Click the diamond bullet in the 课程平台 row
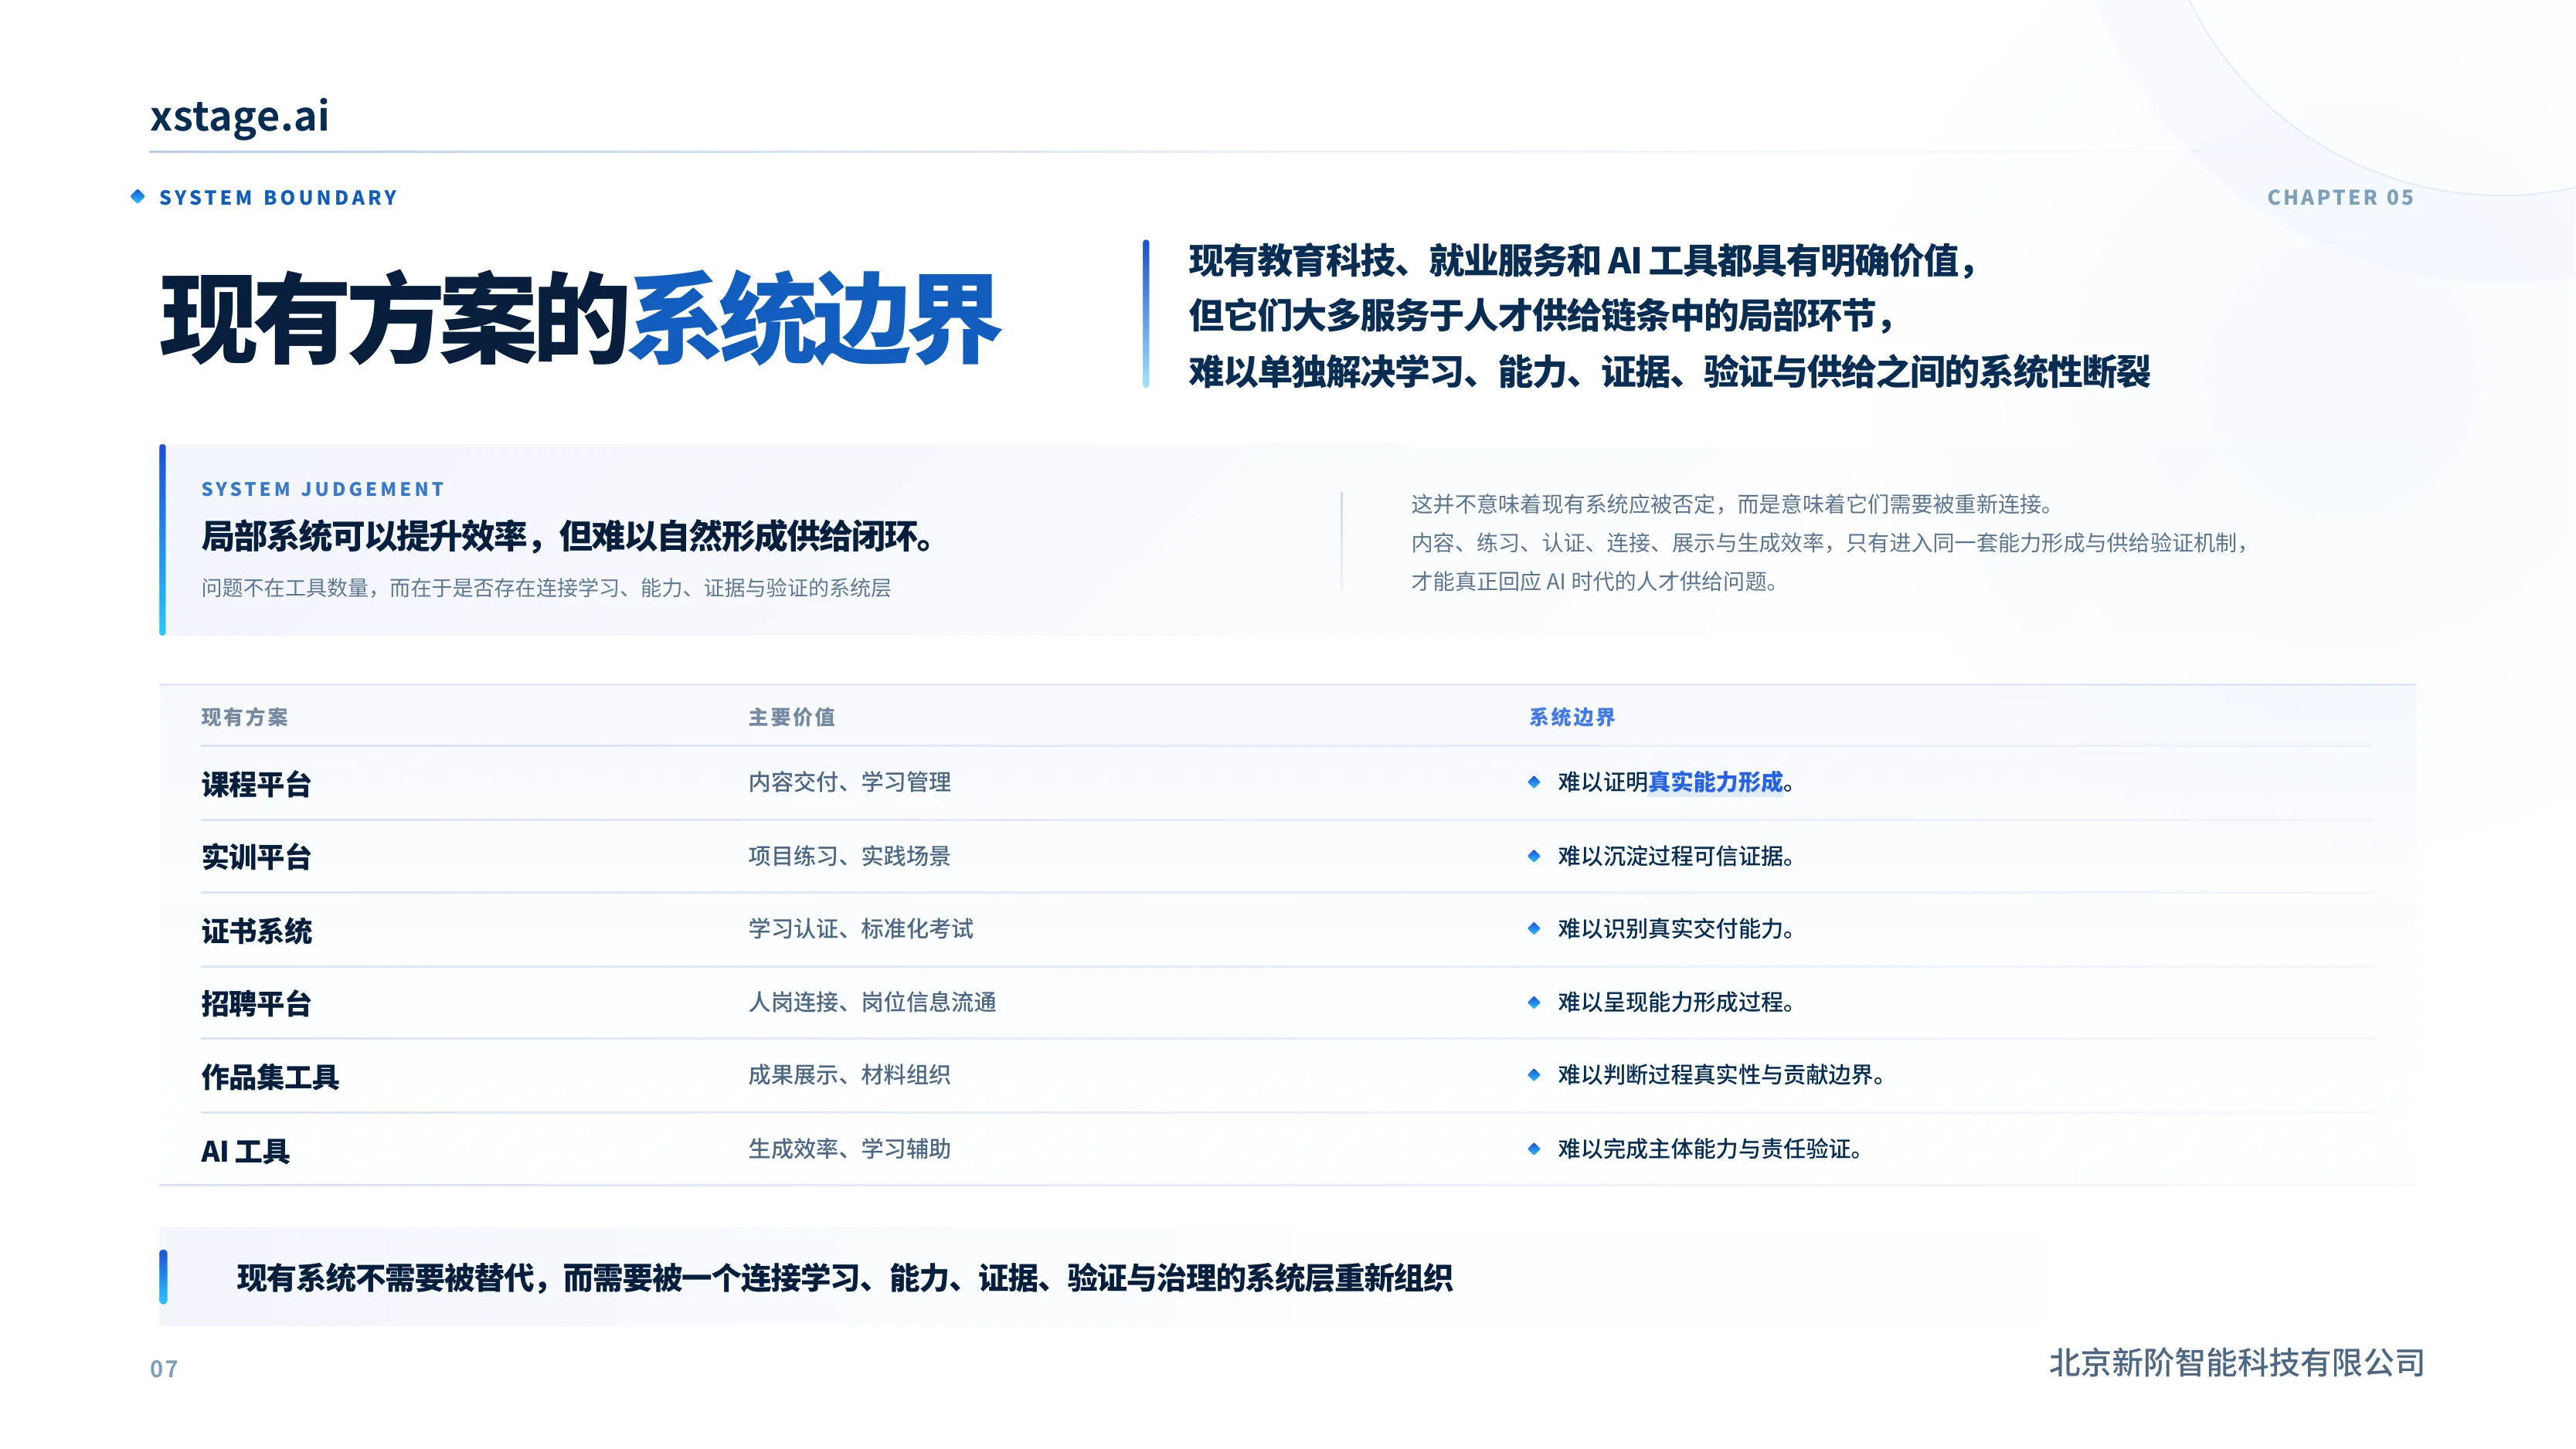The image size is (2576, 1449). pyautogui.click(x=1534, y=782)
